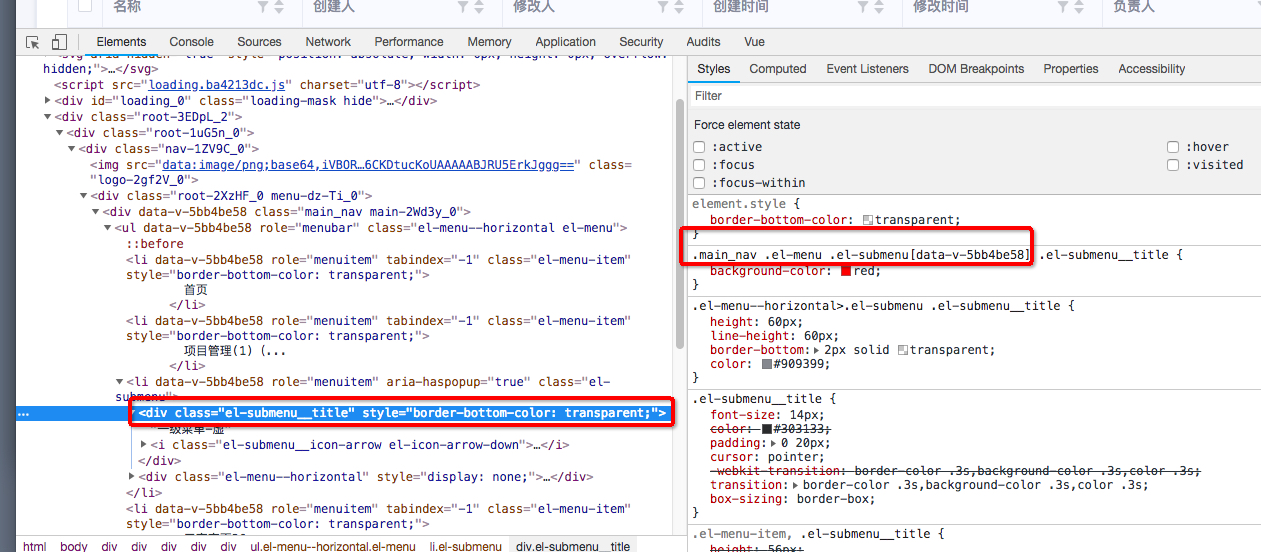Screen dimensions: 1261x552
Task: Toggle the device toolbar icon
Action: 58,42
